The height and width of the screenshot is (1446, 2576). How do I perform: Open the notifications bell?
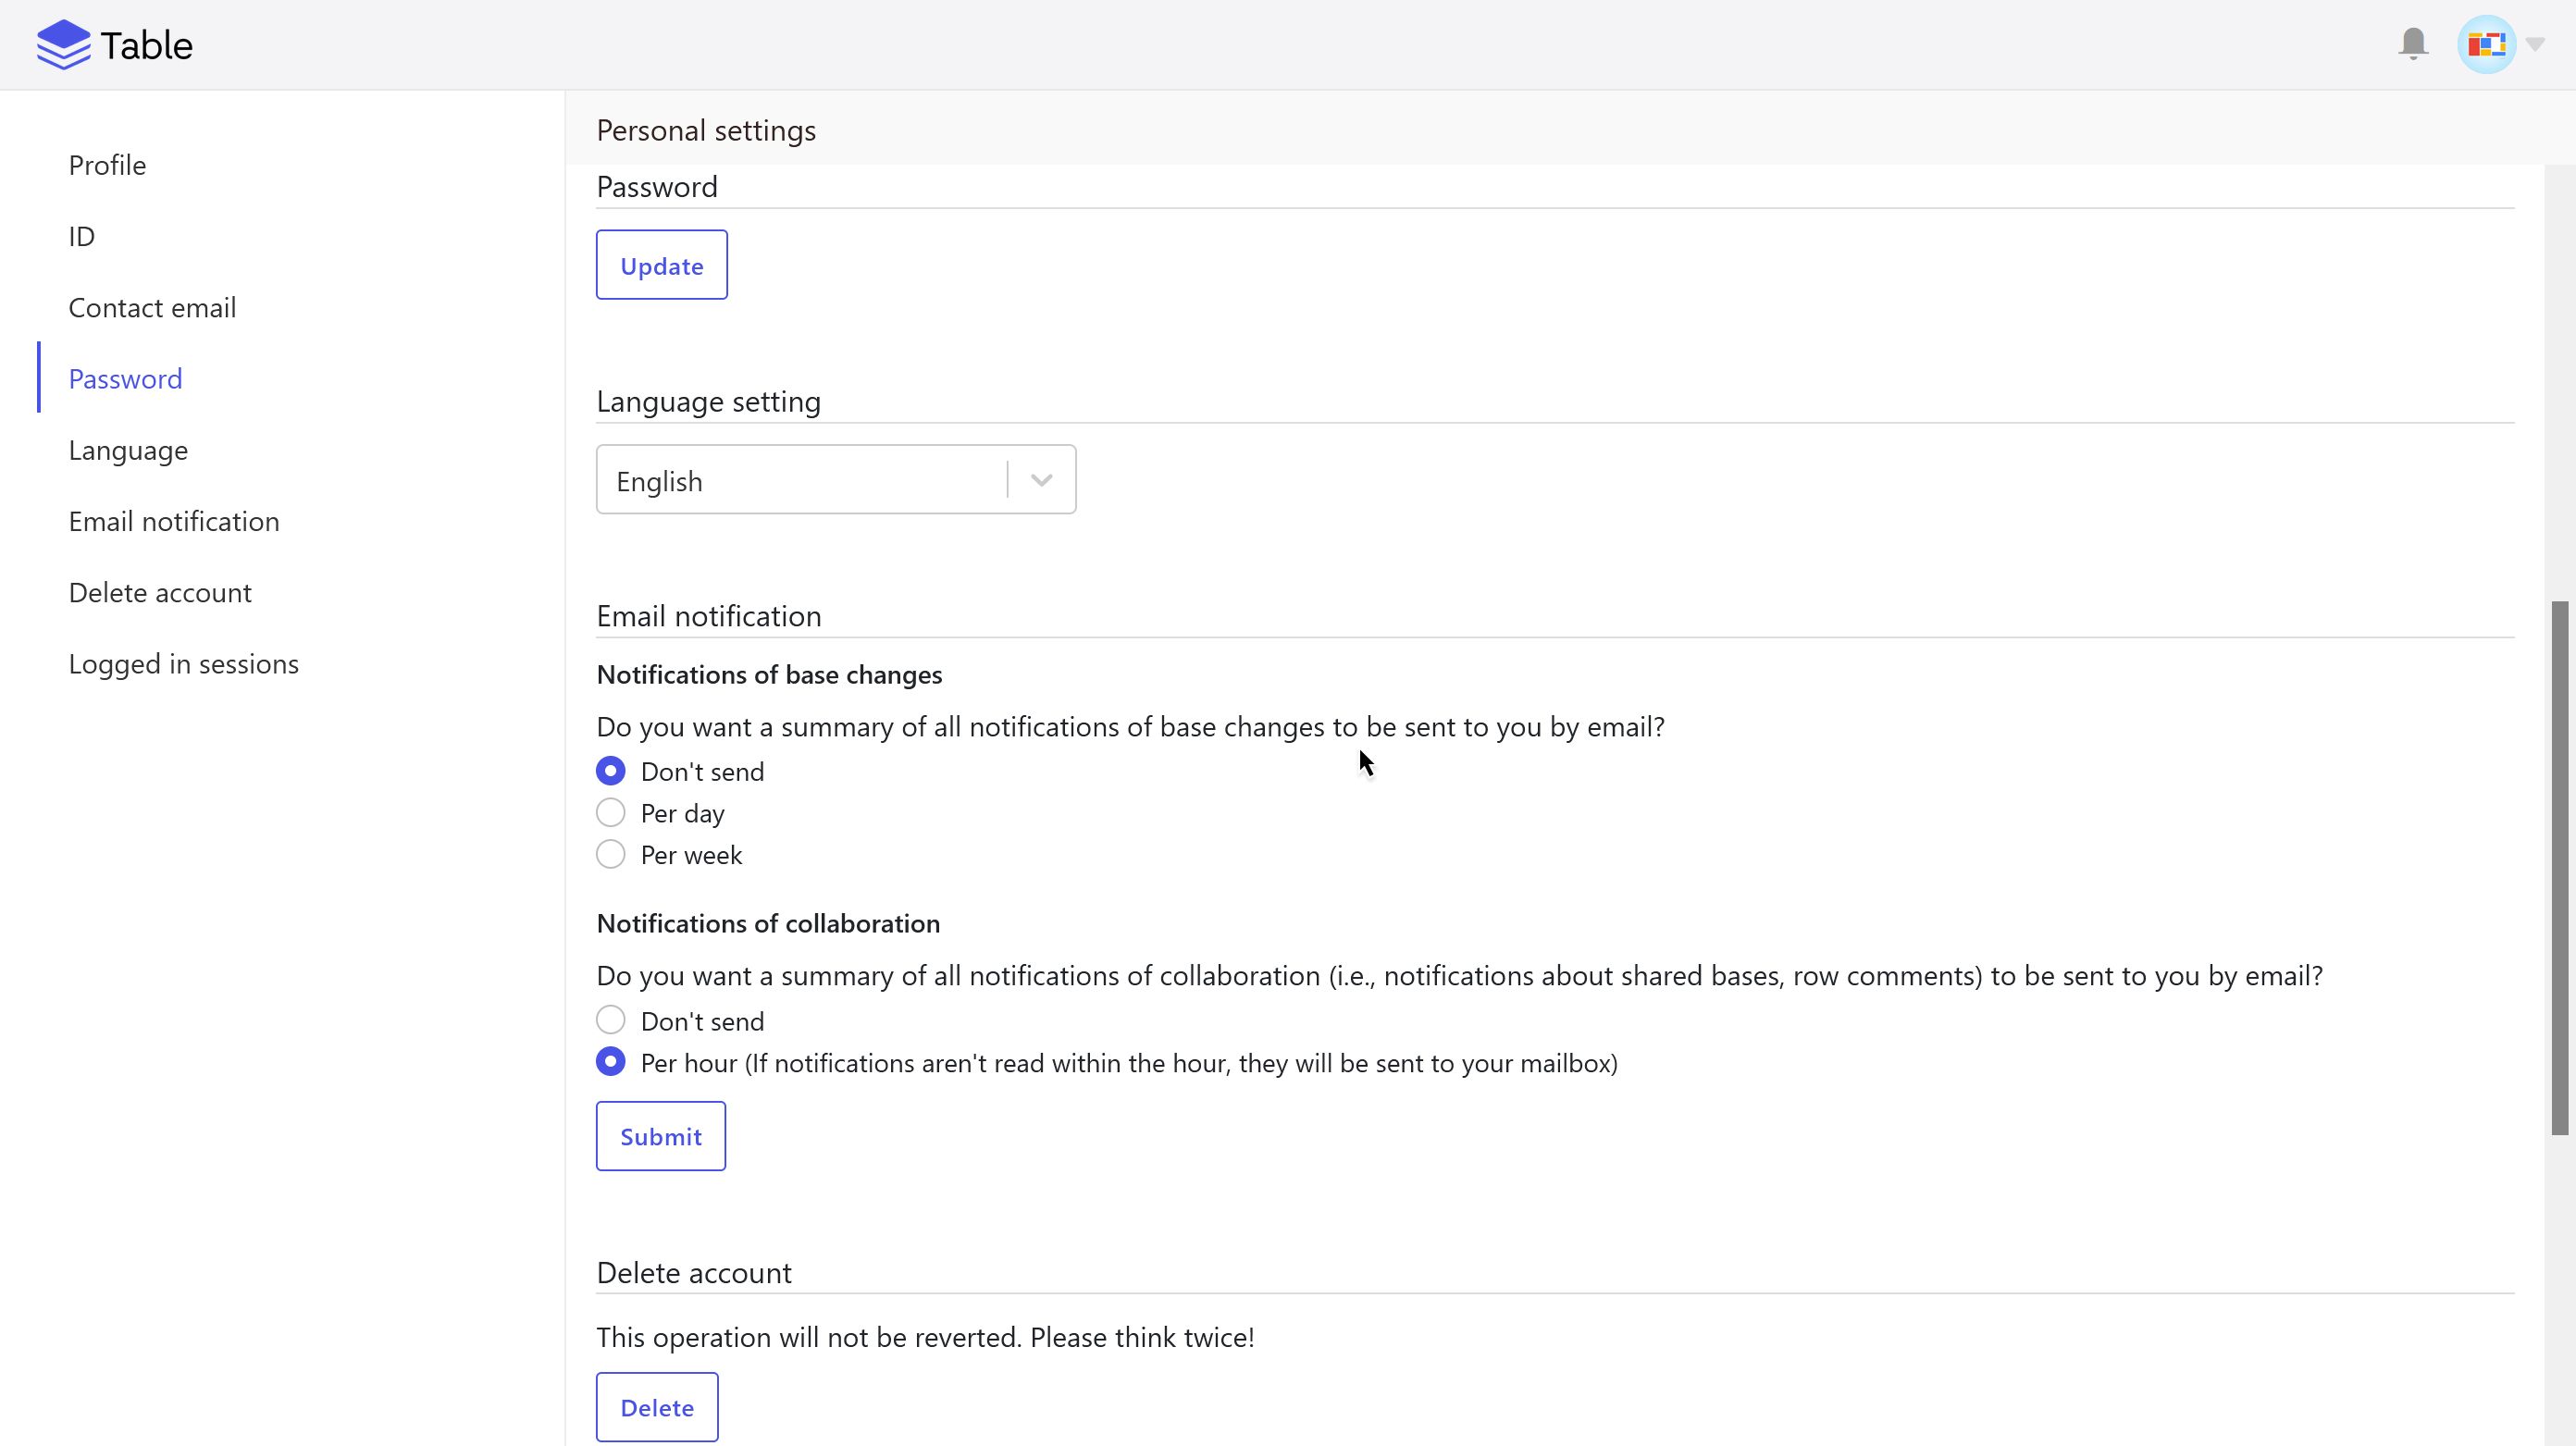click(x=2412, y=44)
